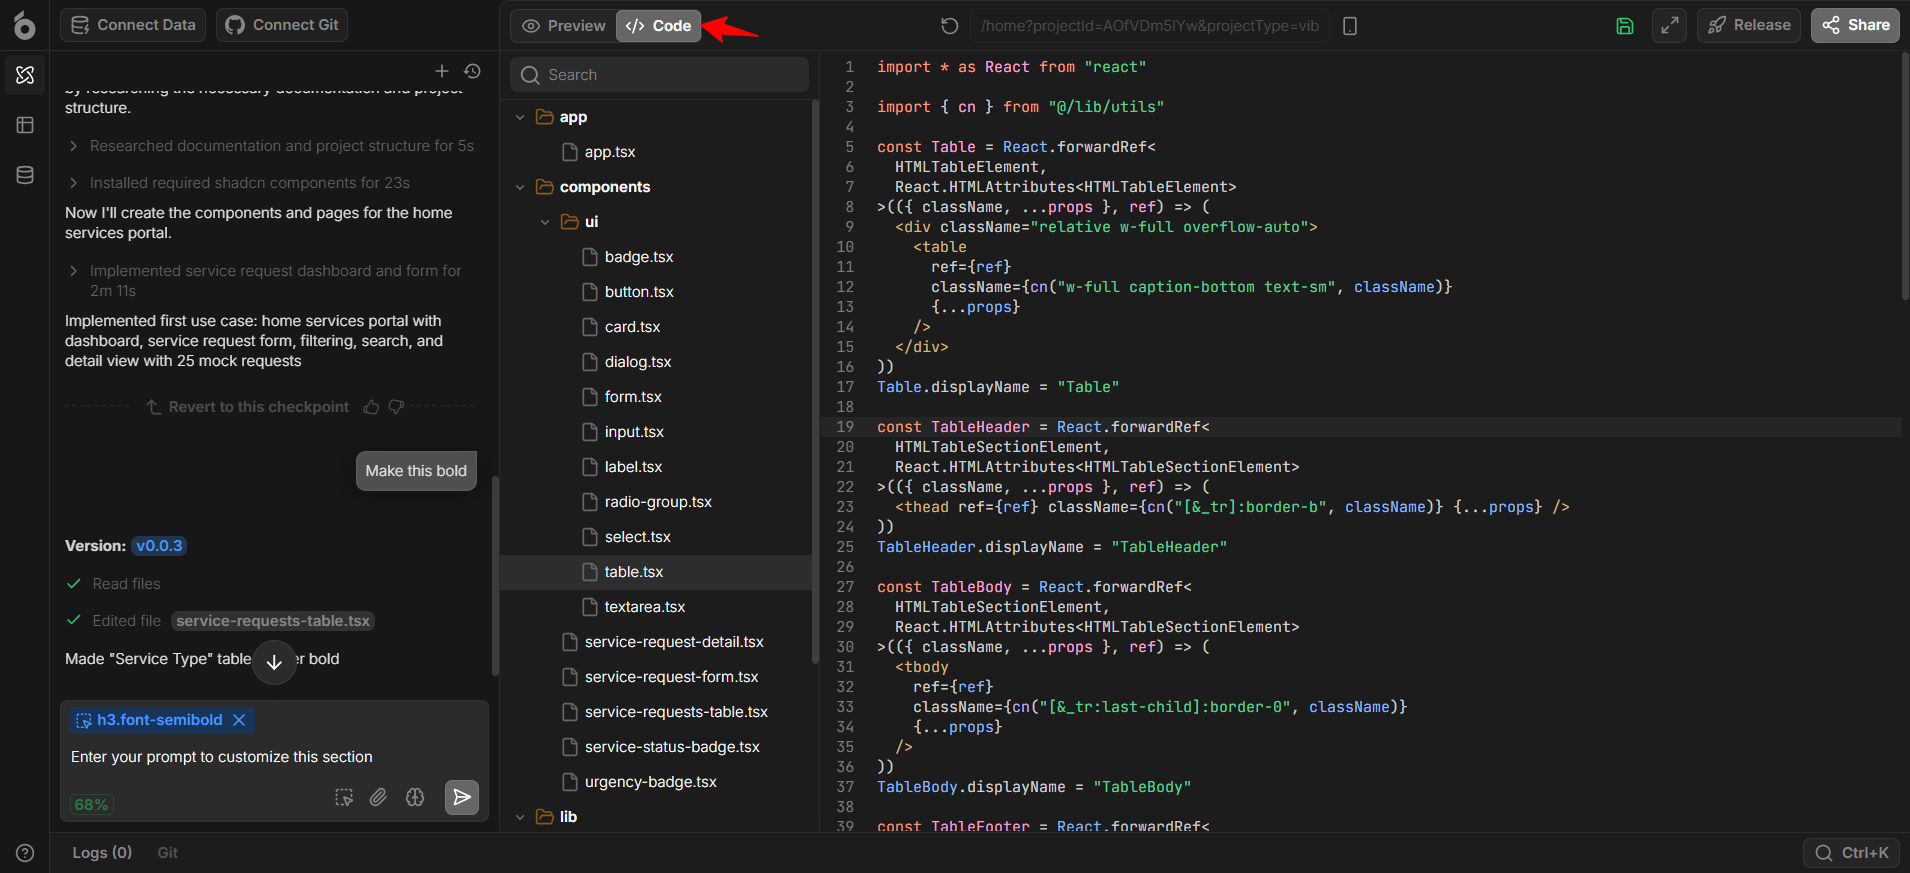Click the brain model icon in prompt box
This screenshot has width=1910, height=873.
pyautogui.click(x=415, y=797)
